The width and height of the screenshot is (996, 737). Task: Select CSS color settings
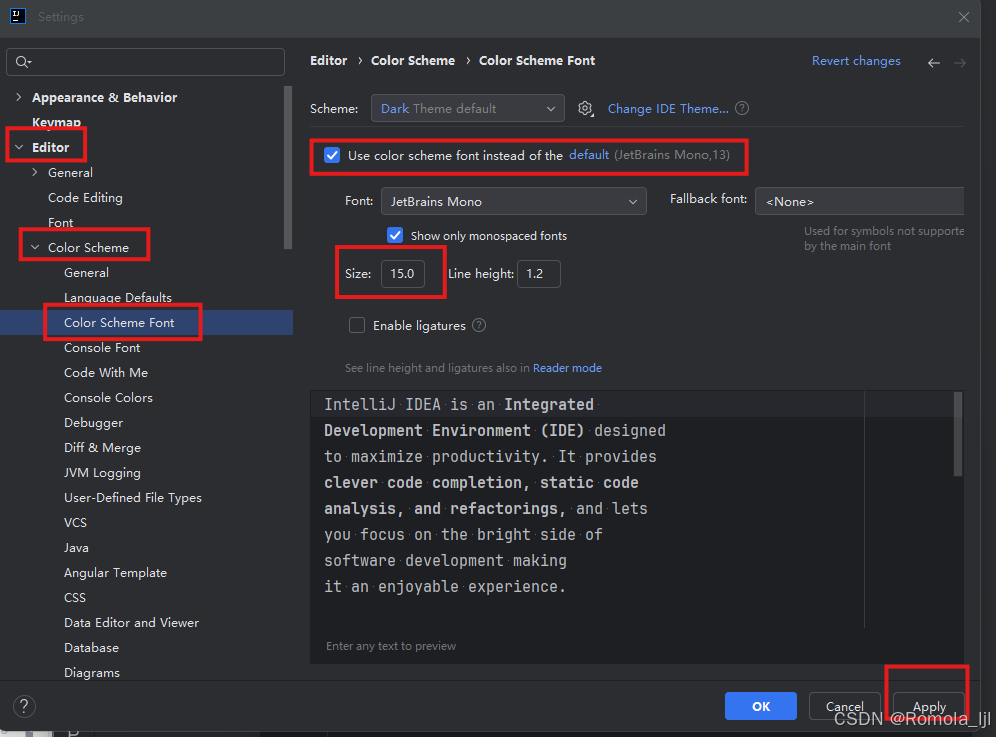coord(75,597)
